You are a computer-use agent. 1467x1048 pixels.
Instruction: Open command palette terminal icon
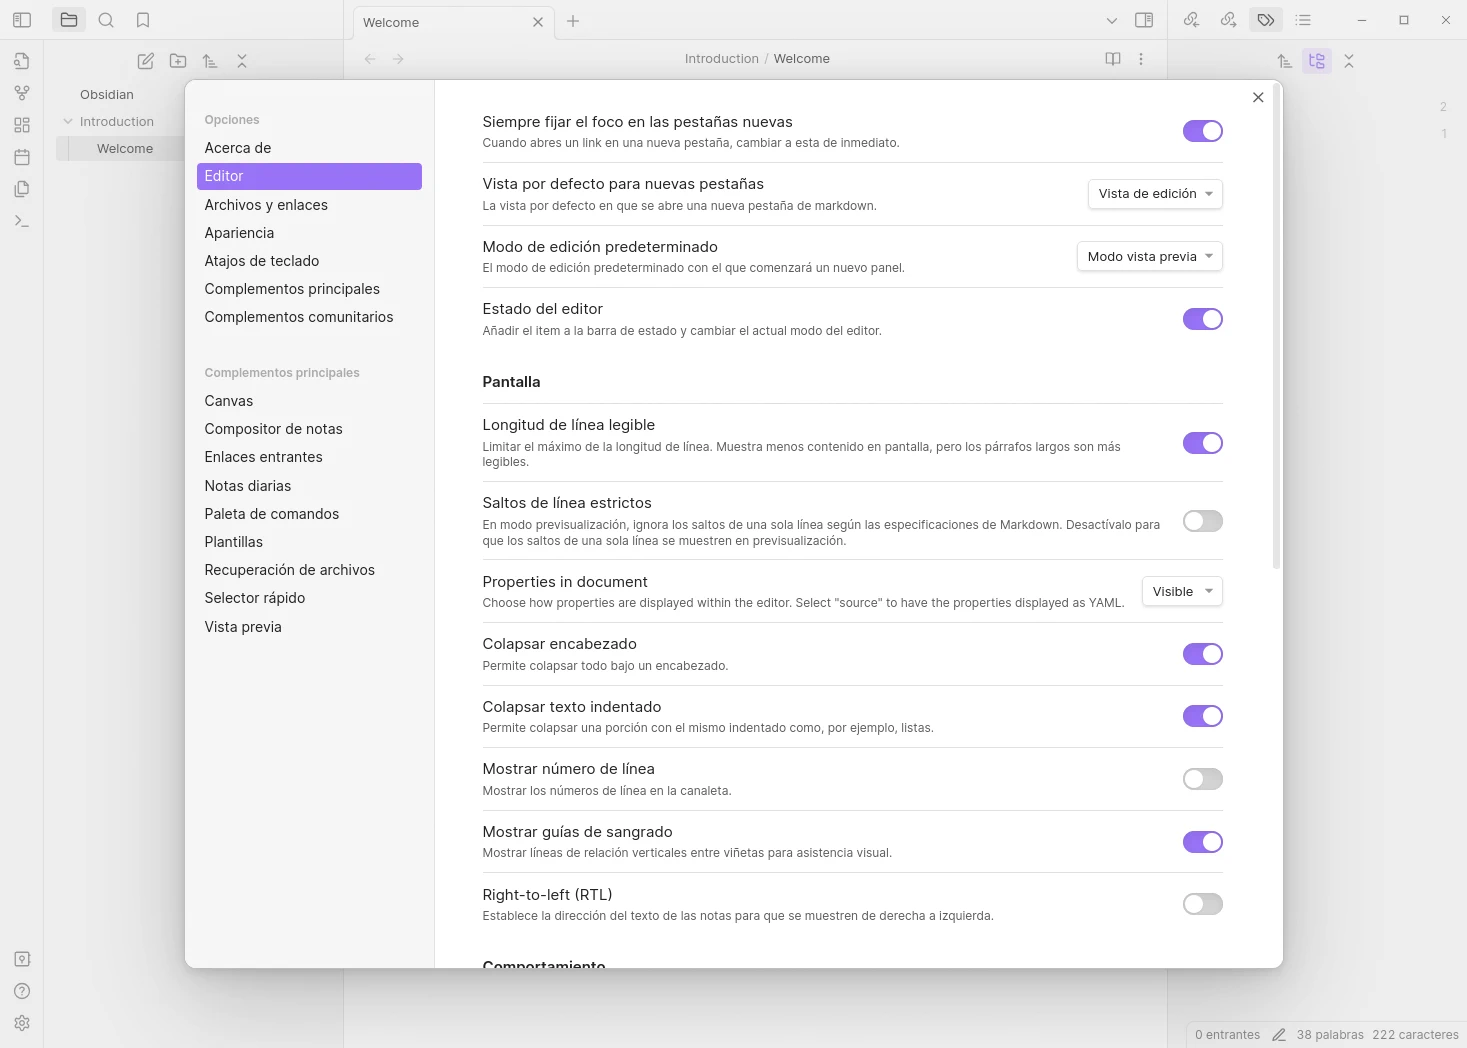coord(22,221)
